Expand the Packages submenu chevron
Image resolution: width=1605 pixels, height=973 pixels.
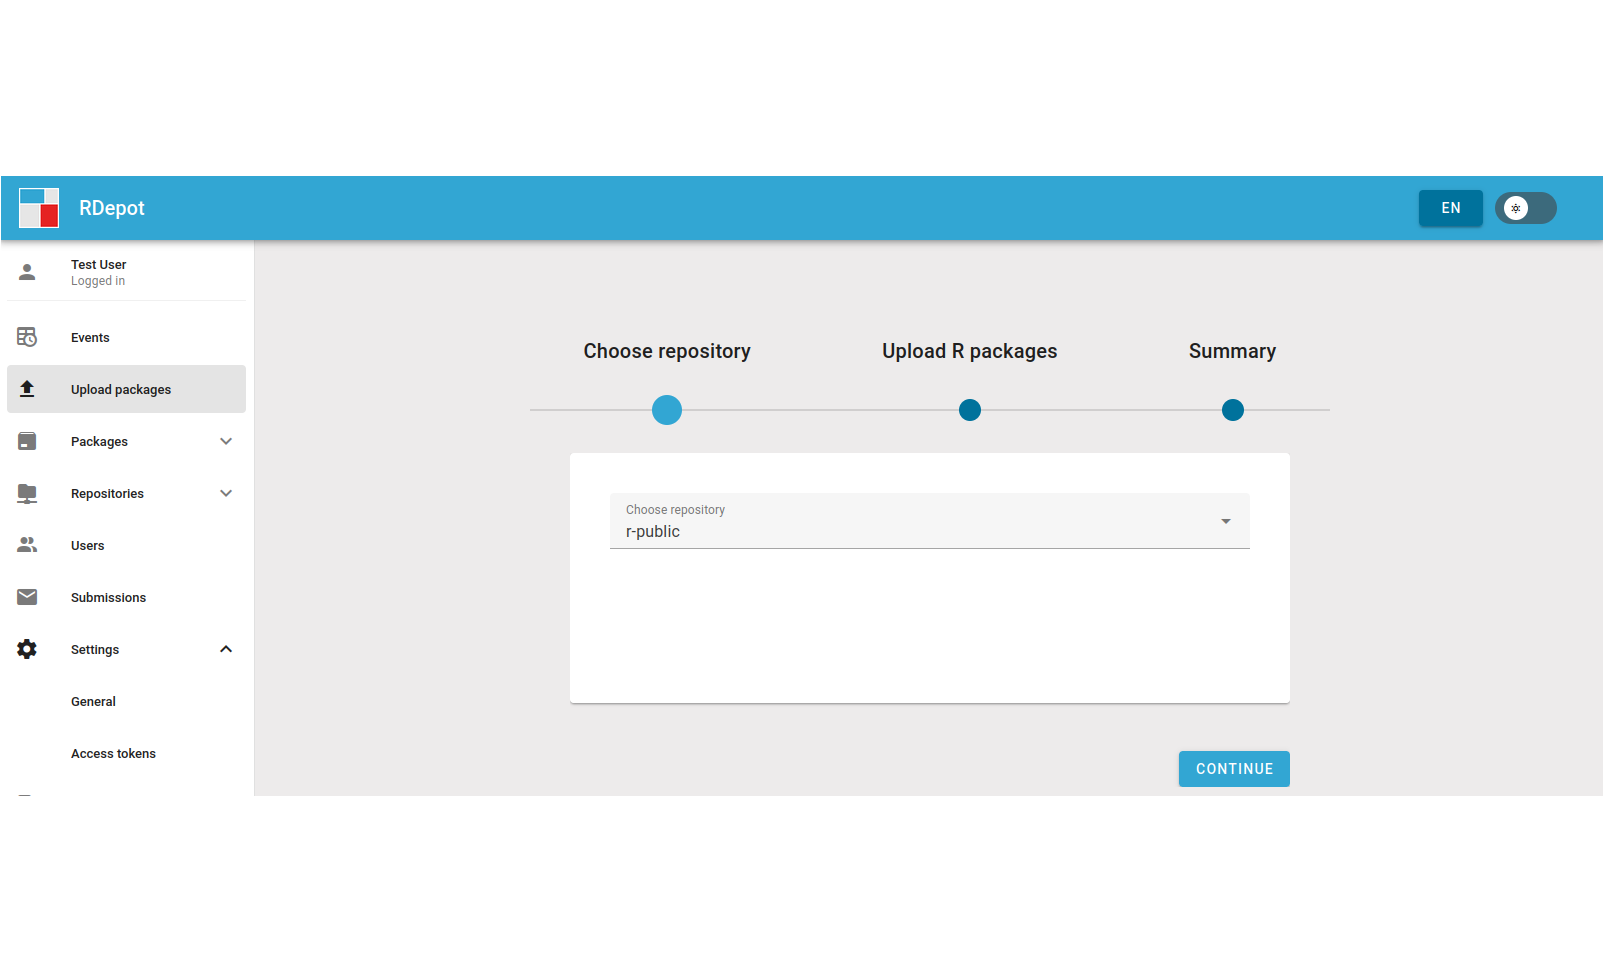[226, 441]
